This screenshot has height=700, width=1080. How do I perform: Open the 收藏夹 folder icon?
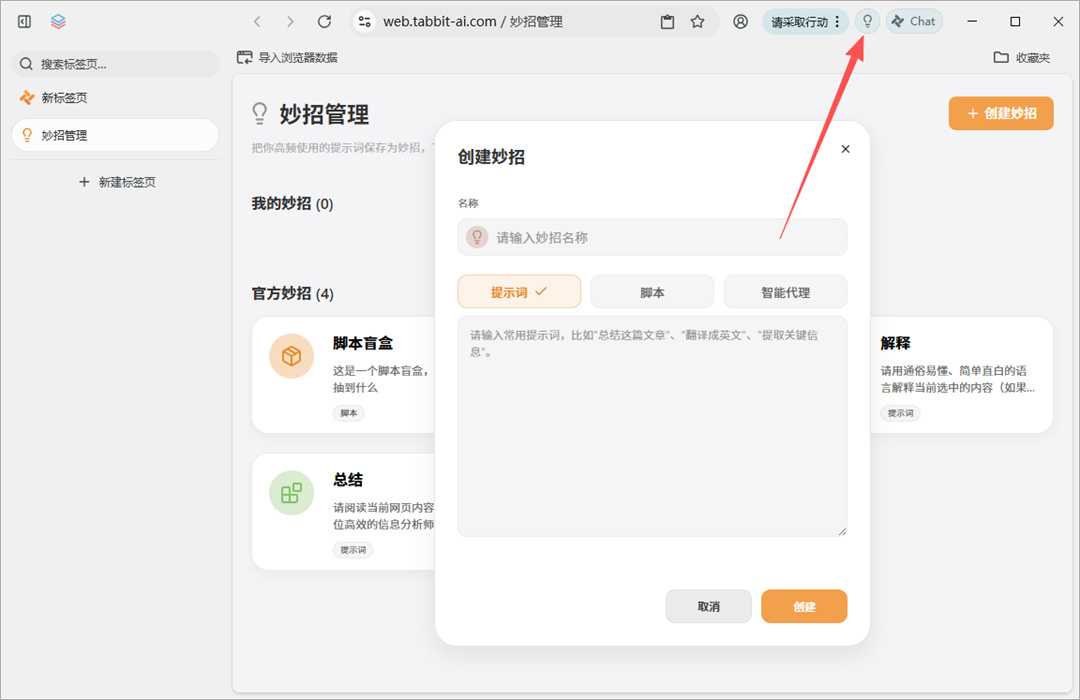pos(1003,58)
